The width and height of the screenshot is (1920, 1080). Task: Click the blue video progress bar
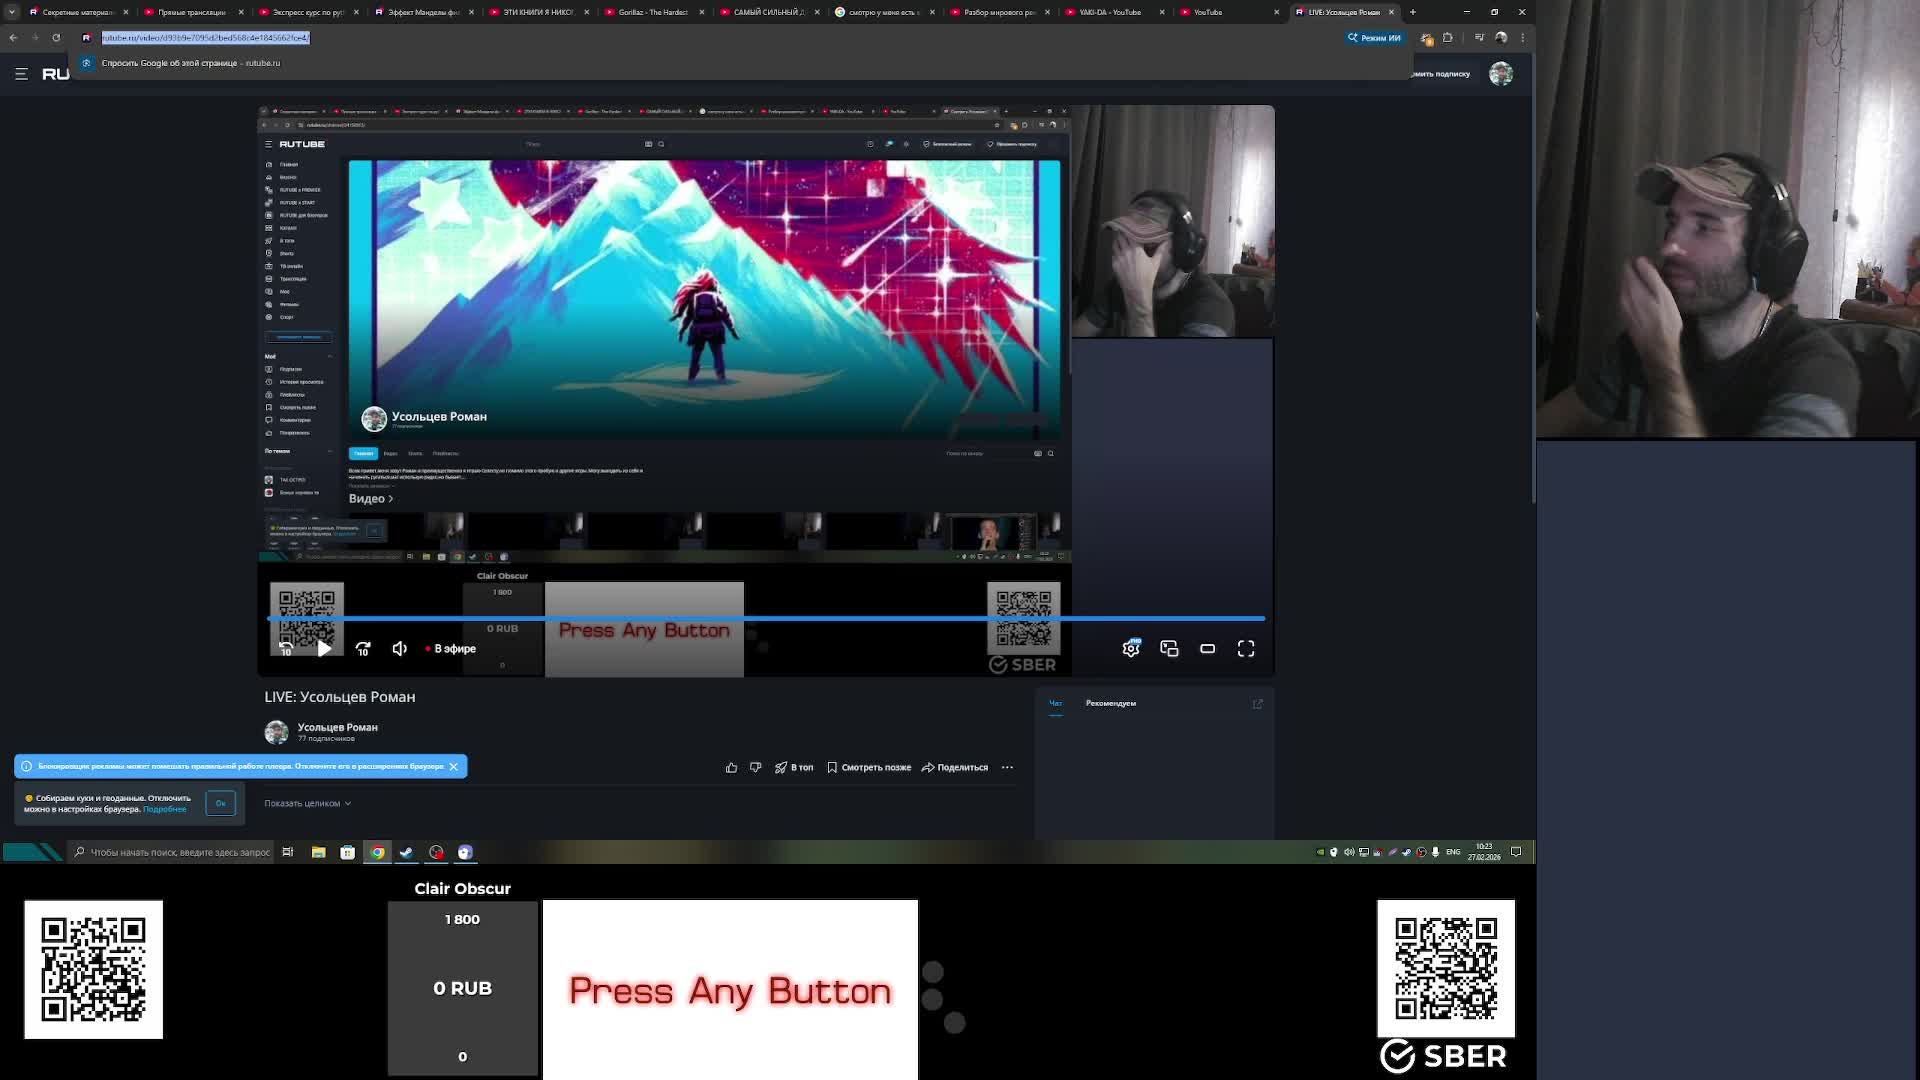(x=765, y=619)
